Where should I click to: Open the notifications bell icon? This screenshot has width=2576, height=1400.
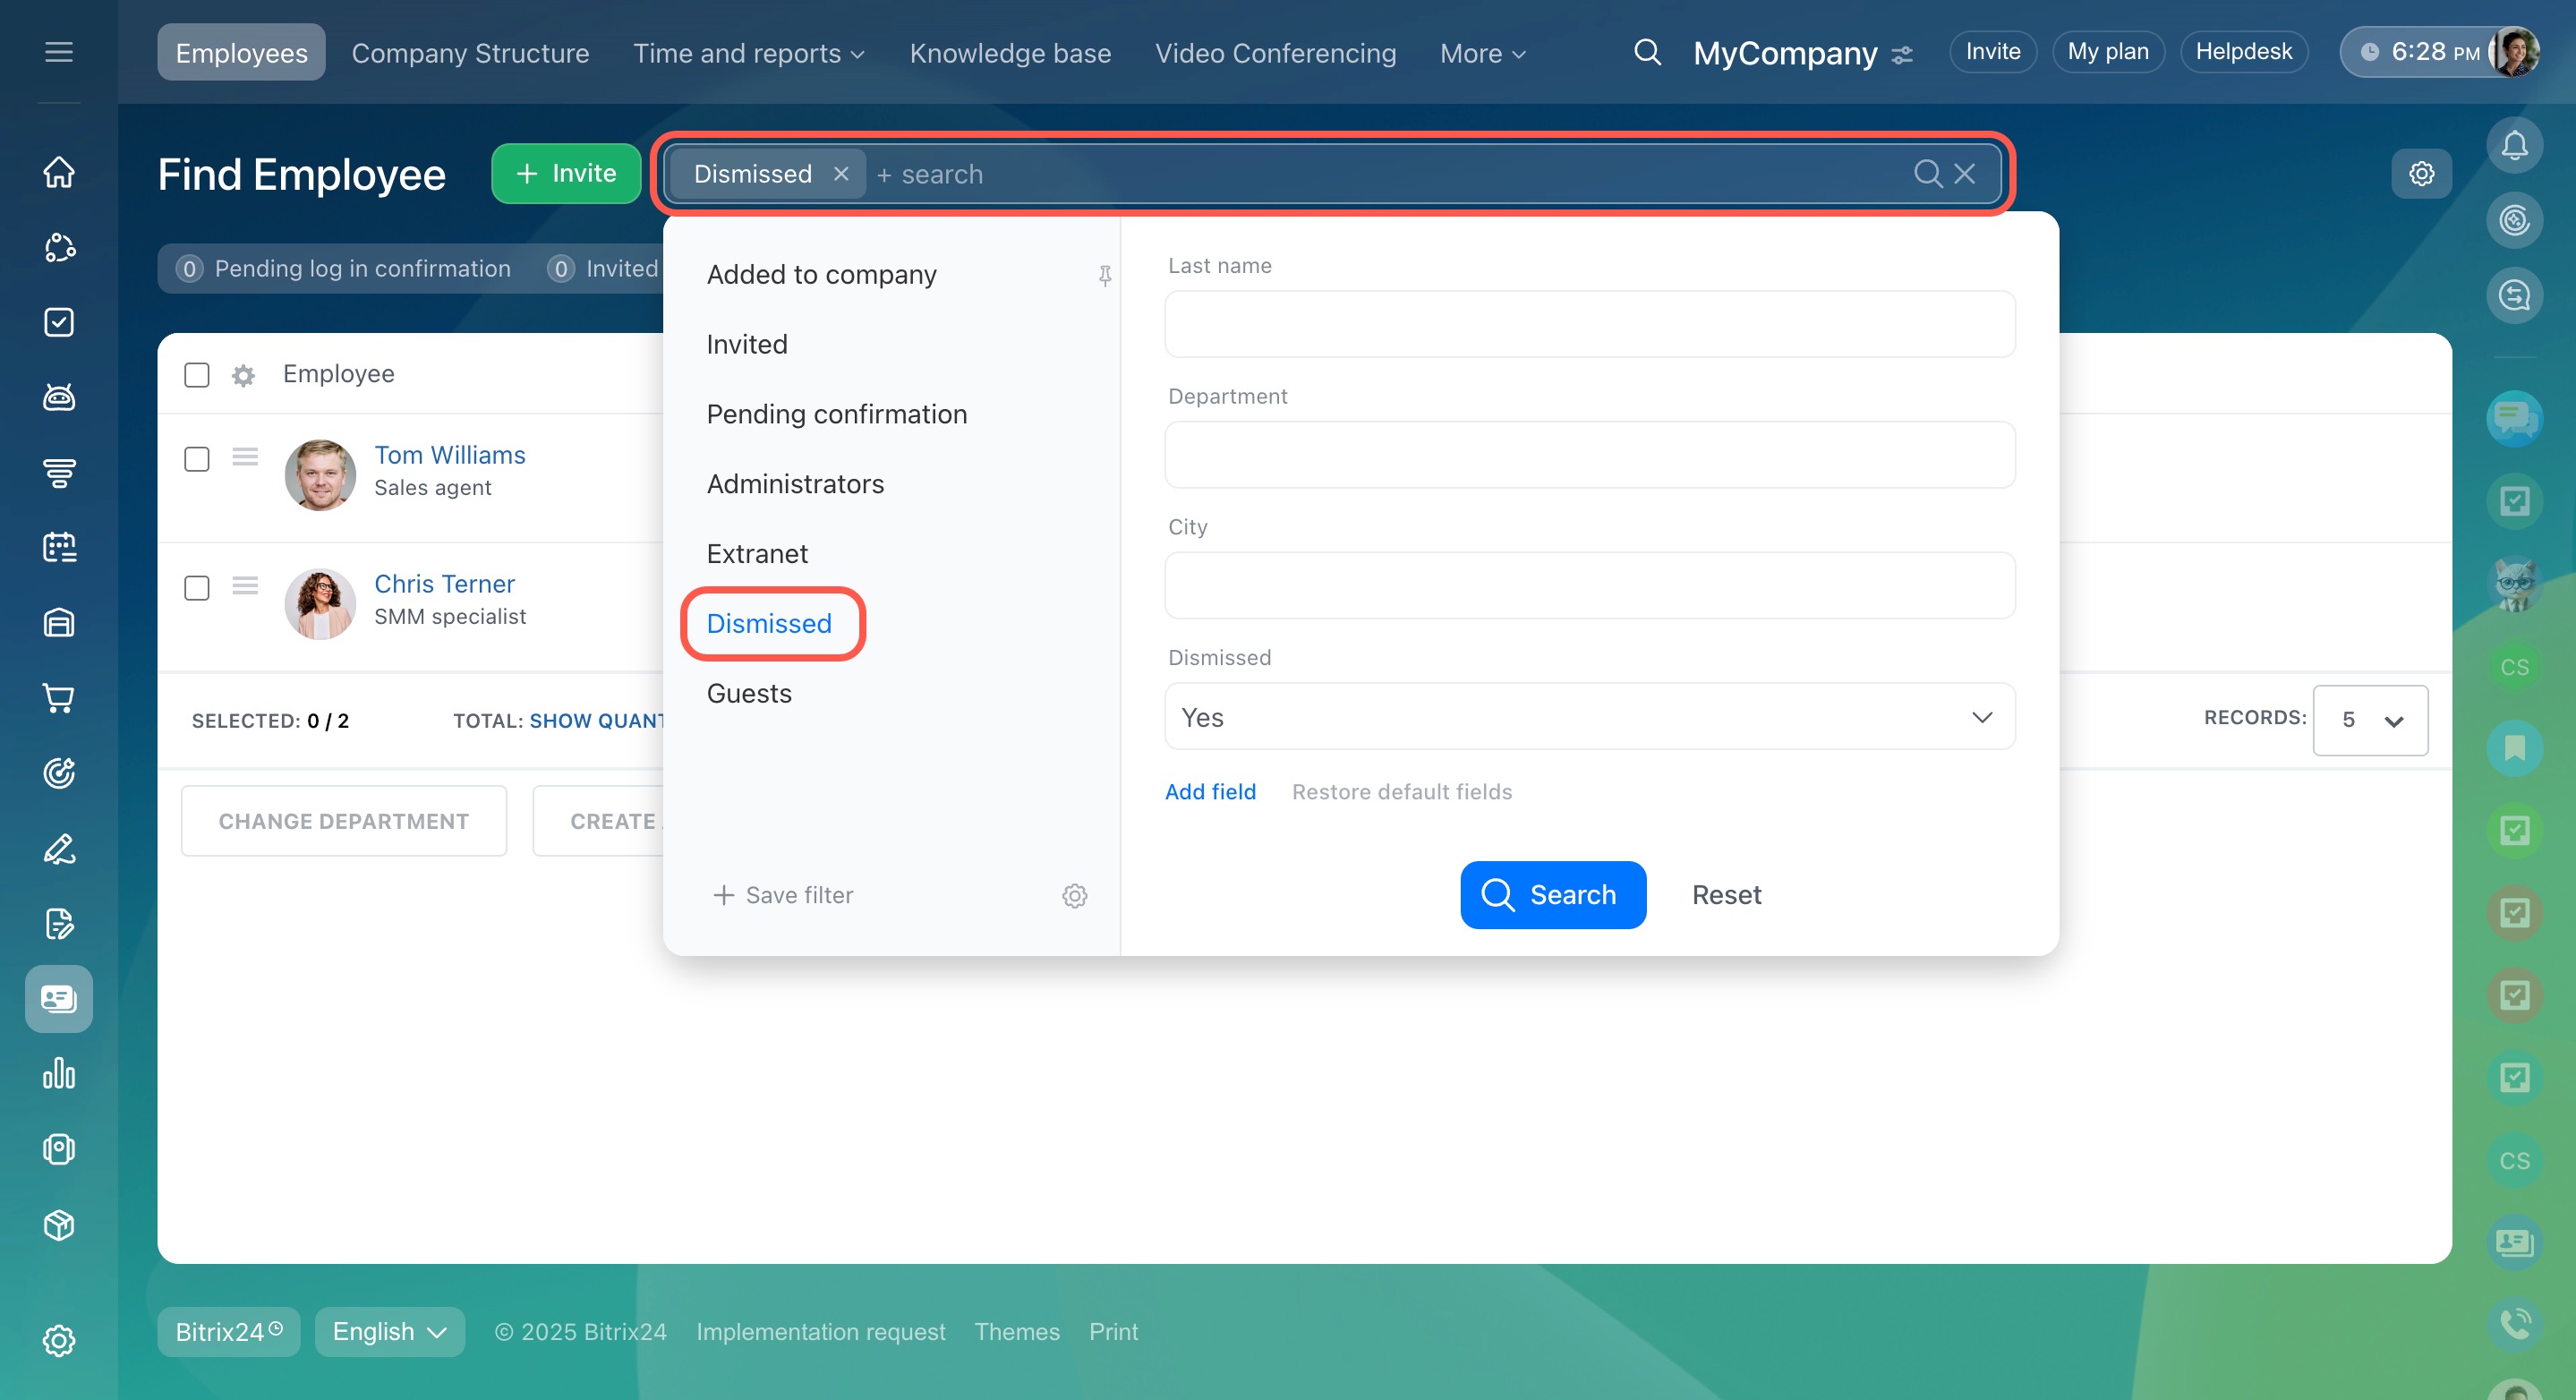(2513, 146)
